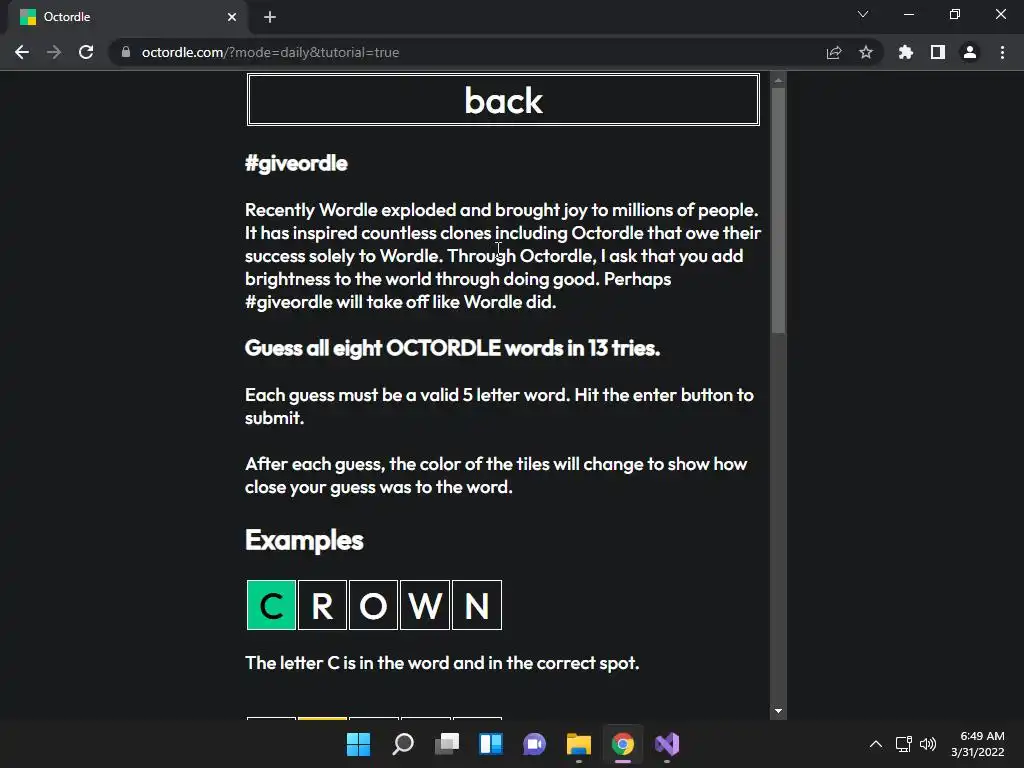The height and width of the screenshot is (768, 1024).
Task: Click the W tile in CROWN
Action: pyautogui.click(x=425, y=605)
